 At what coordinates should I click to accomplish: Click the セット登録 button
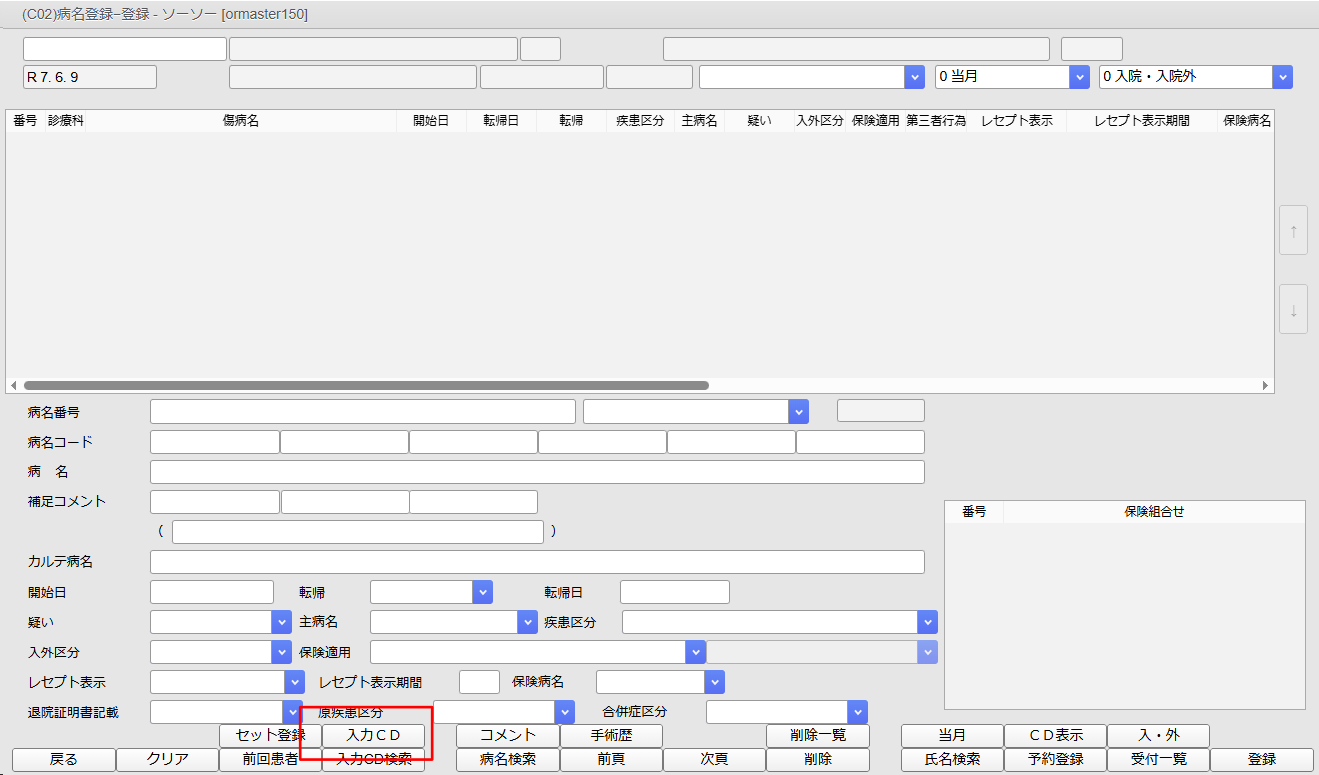[270, 736]
